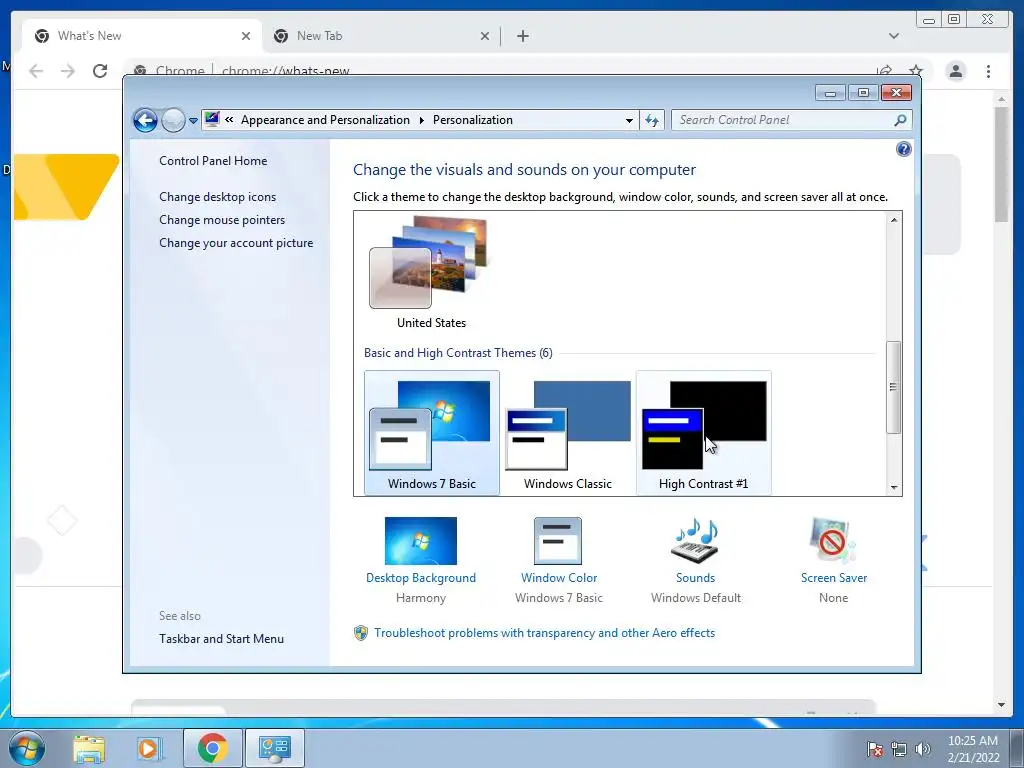Click Chrome reload button
This screenshot has width=1024, height=768.
100,71
